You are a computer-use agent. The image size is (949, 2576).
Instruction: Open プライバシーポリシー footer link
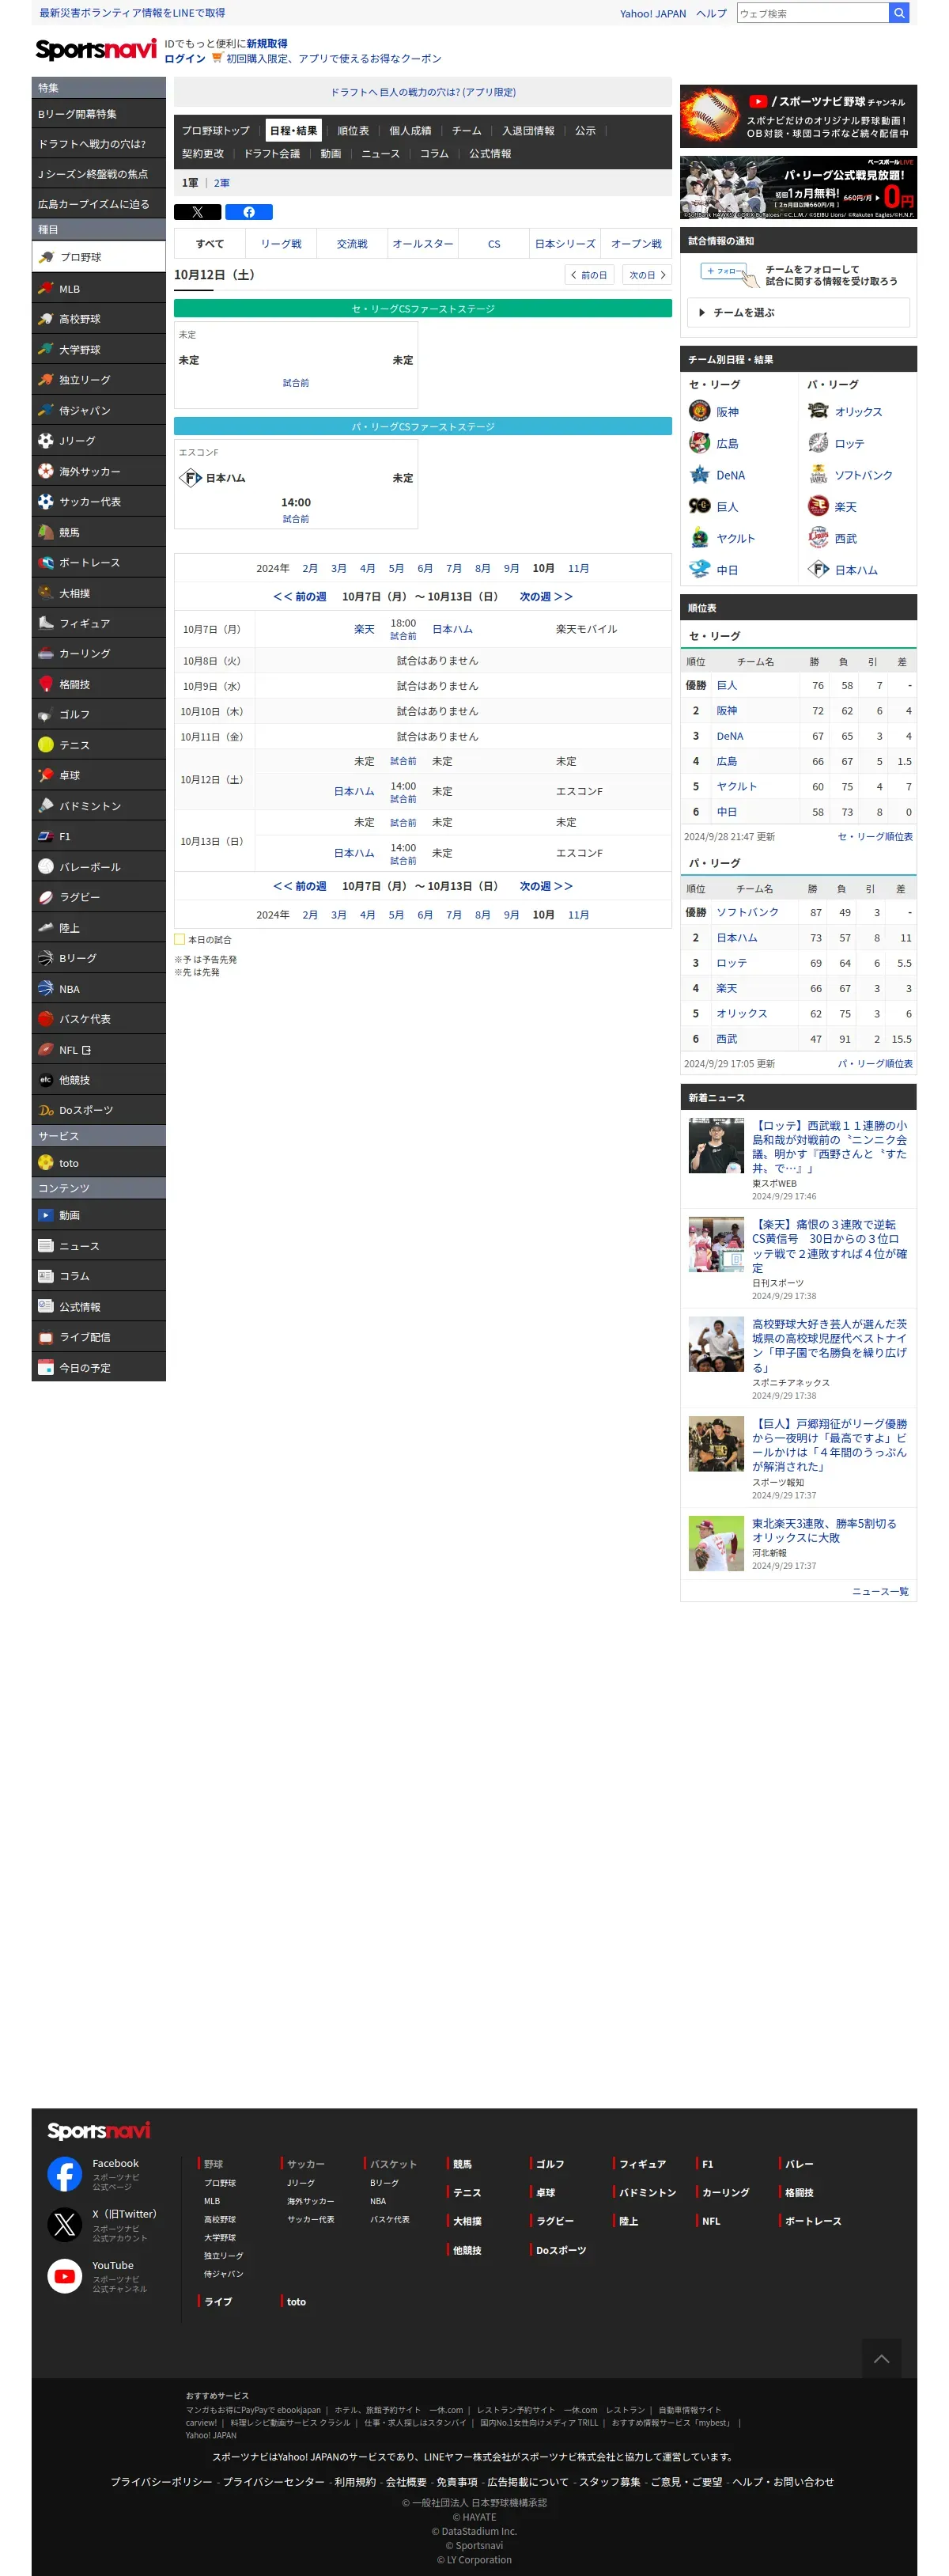click(x=161, y=2481)
